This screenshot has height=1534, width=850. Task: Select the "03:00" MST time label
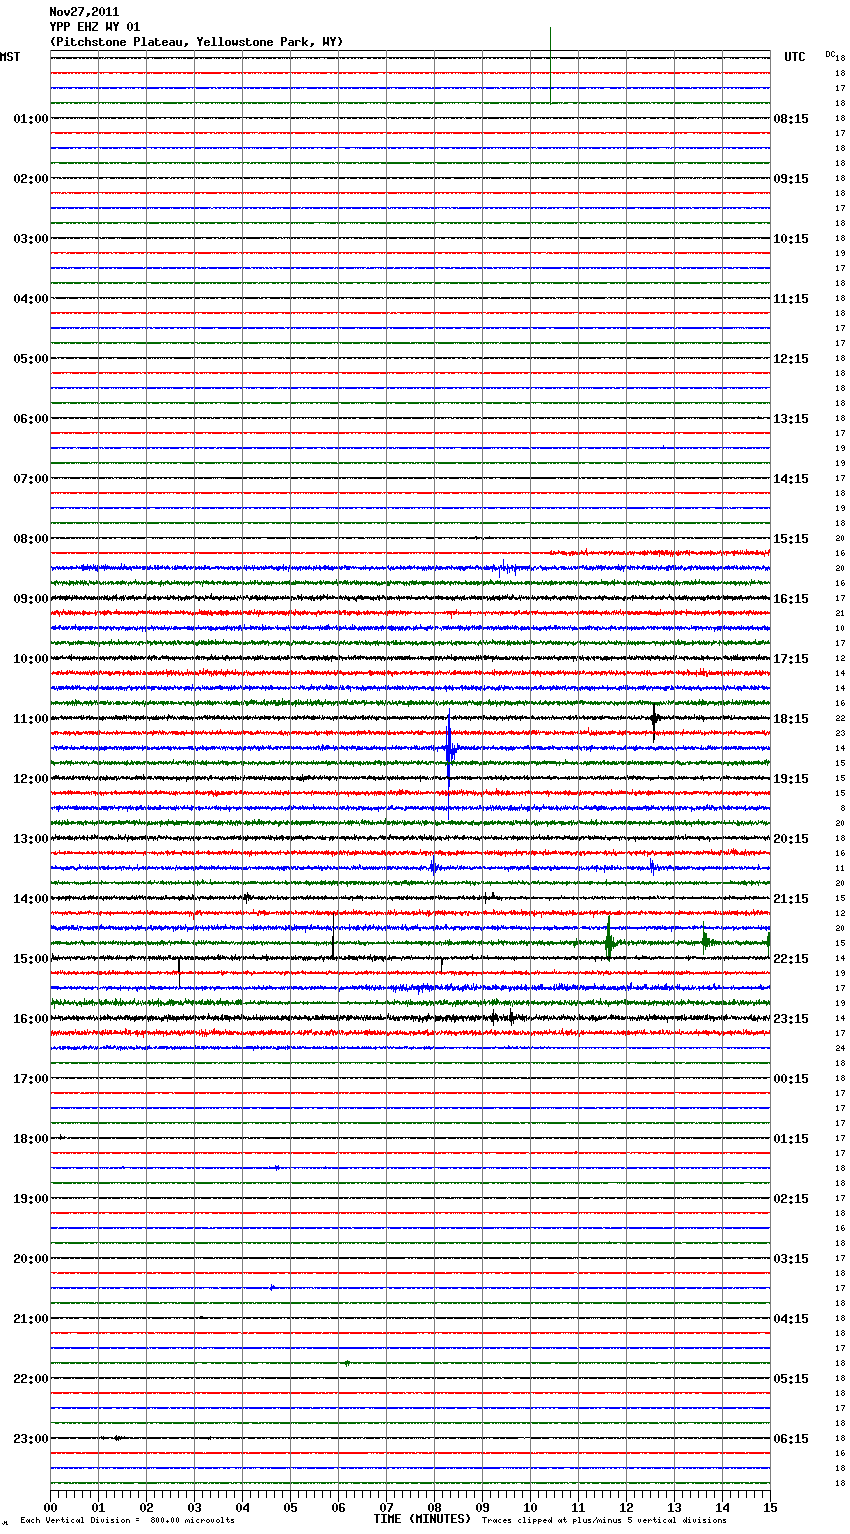tap(30, 239)
